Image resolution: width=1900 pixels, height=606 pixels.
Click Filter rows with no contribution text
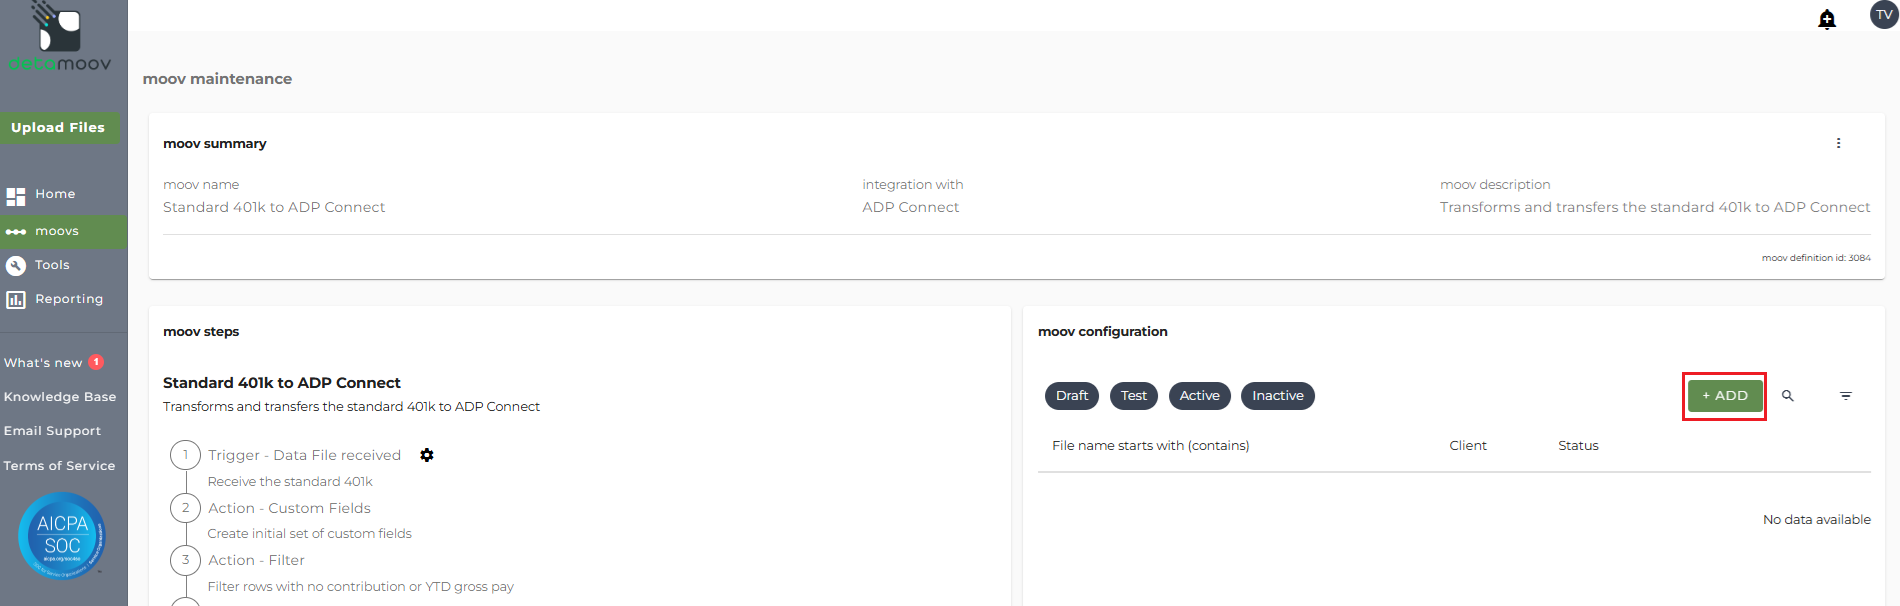coord(360,587)
